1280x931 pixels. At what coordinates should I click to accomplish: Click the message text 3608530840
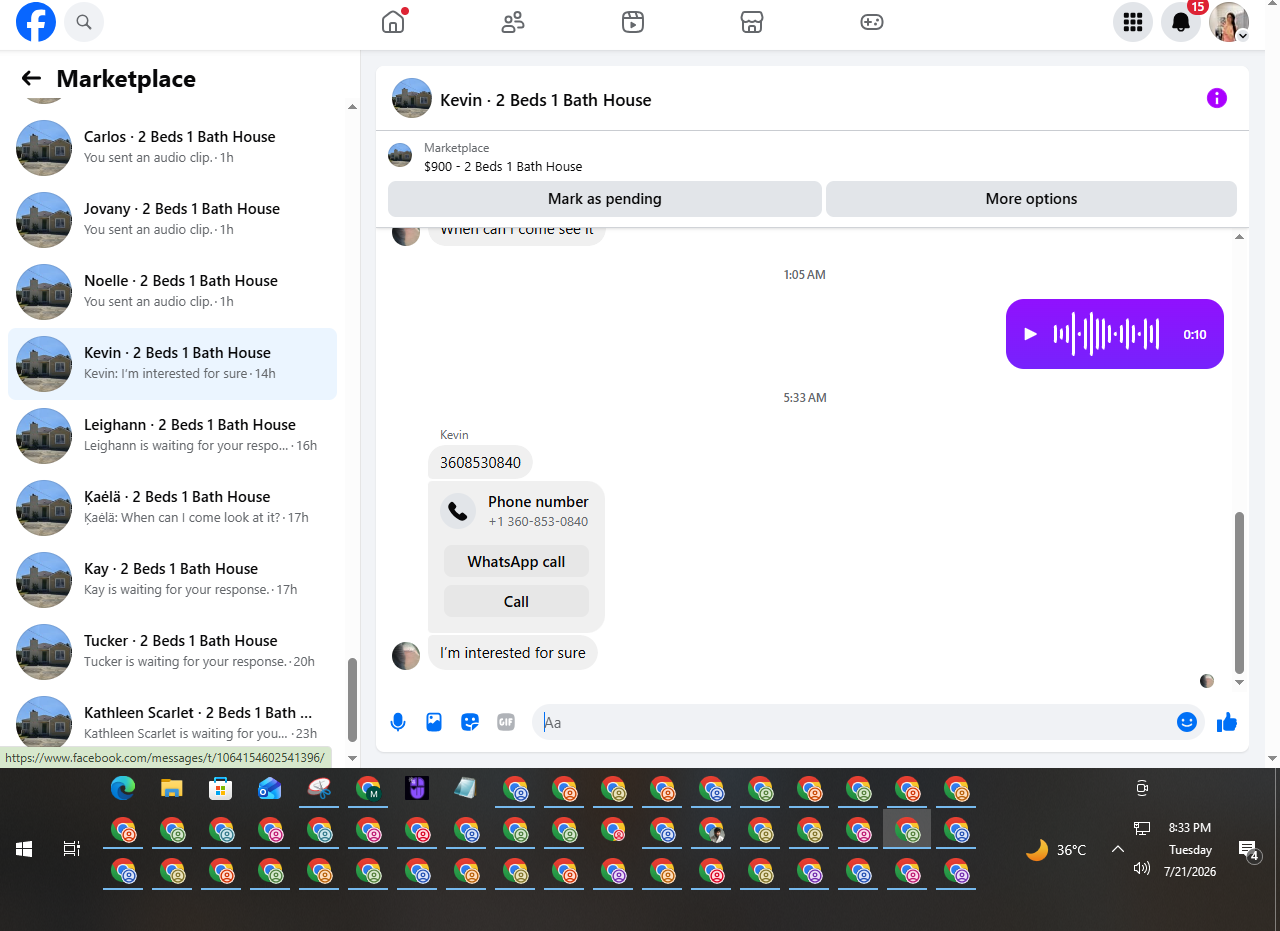pos(481,462)
